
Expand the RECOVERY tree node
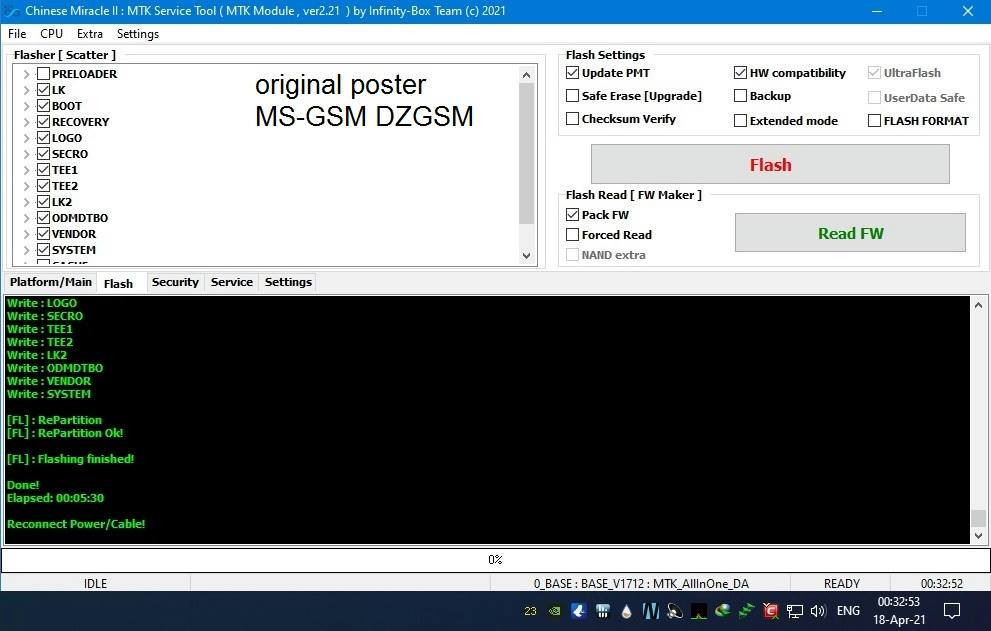(26, 122)
